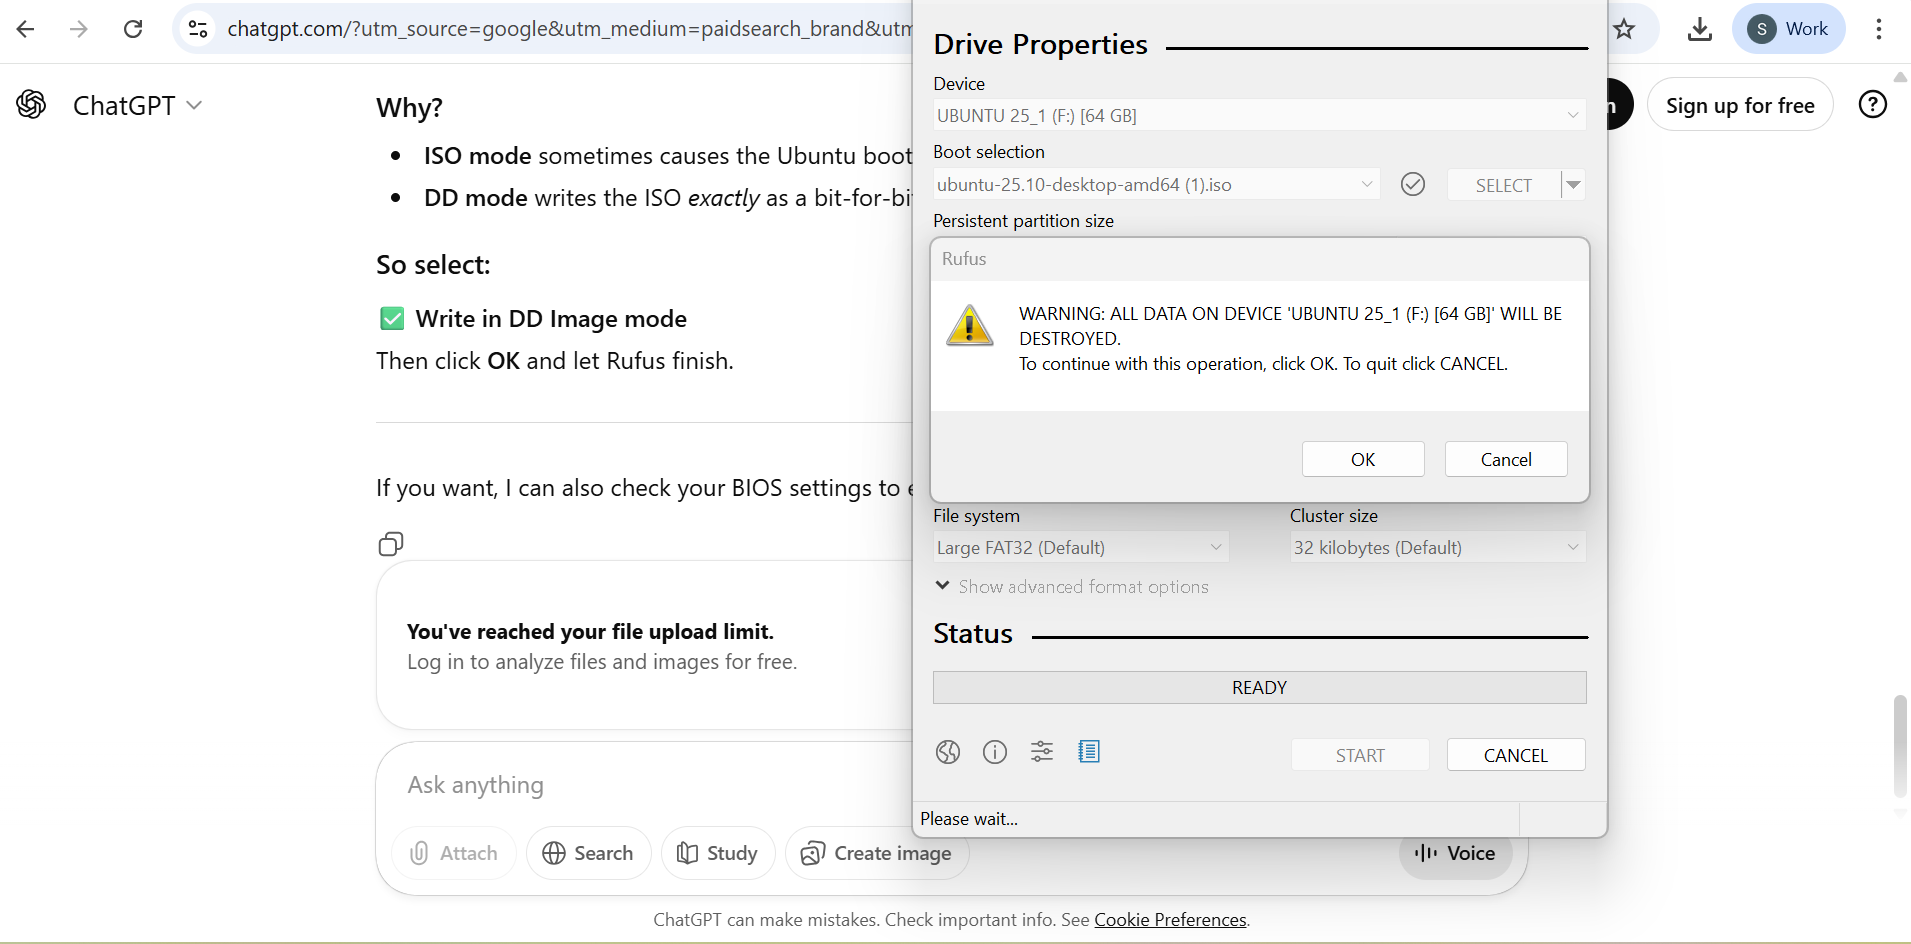Open the File system dropdown
This screenshot has height=944, width=1911.
[1079, 548]
